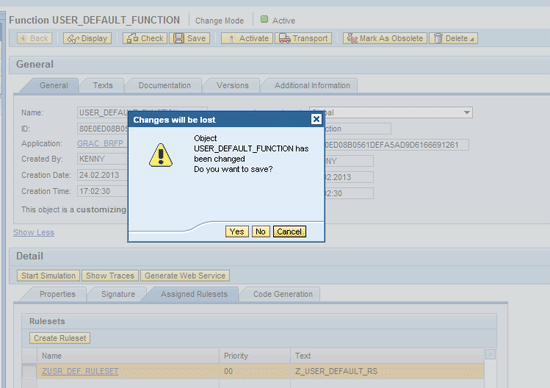Screen dimensions: 550x388
Task: Click Yes in the save dialog
Action: (237, 232)
